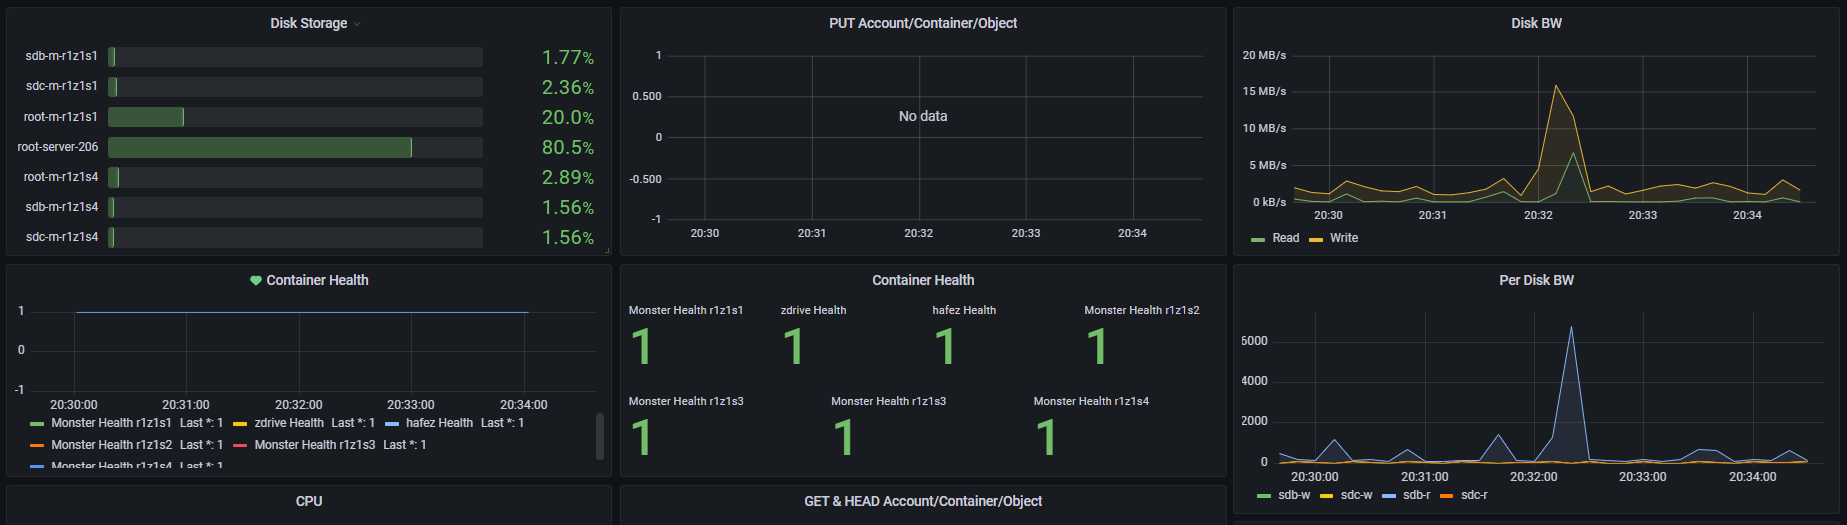Toggle the zdrive Health legend series
The image size is (1847, 525).
[x=289, y=423]
